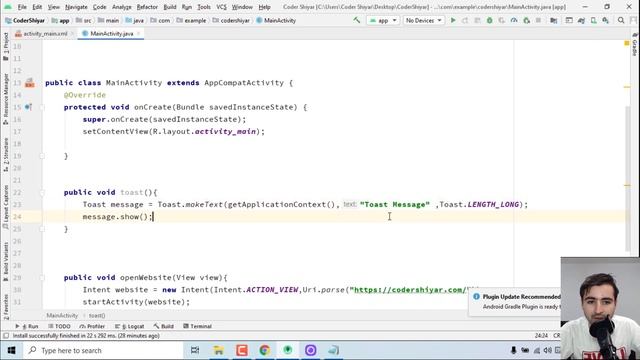640x360 pixels.
Task: Click the codershiyar.com URL in code
Action: coord(409,290)
